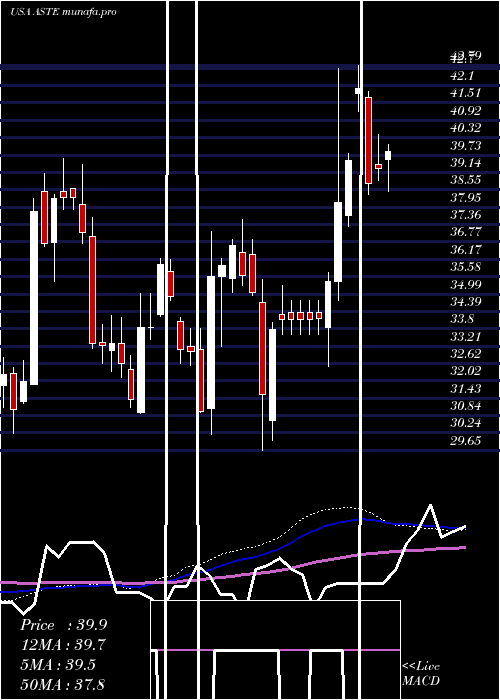Select the 33.21 price axis label
The image size is (500, 700).
tap(466, 337)
